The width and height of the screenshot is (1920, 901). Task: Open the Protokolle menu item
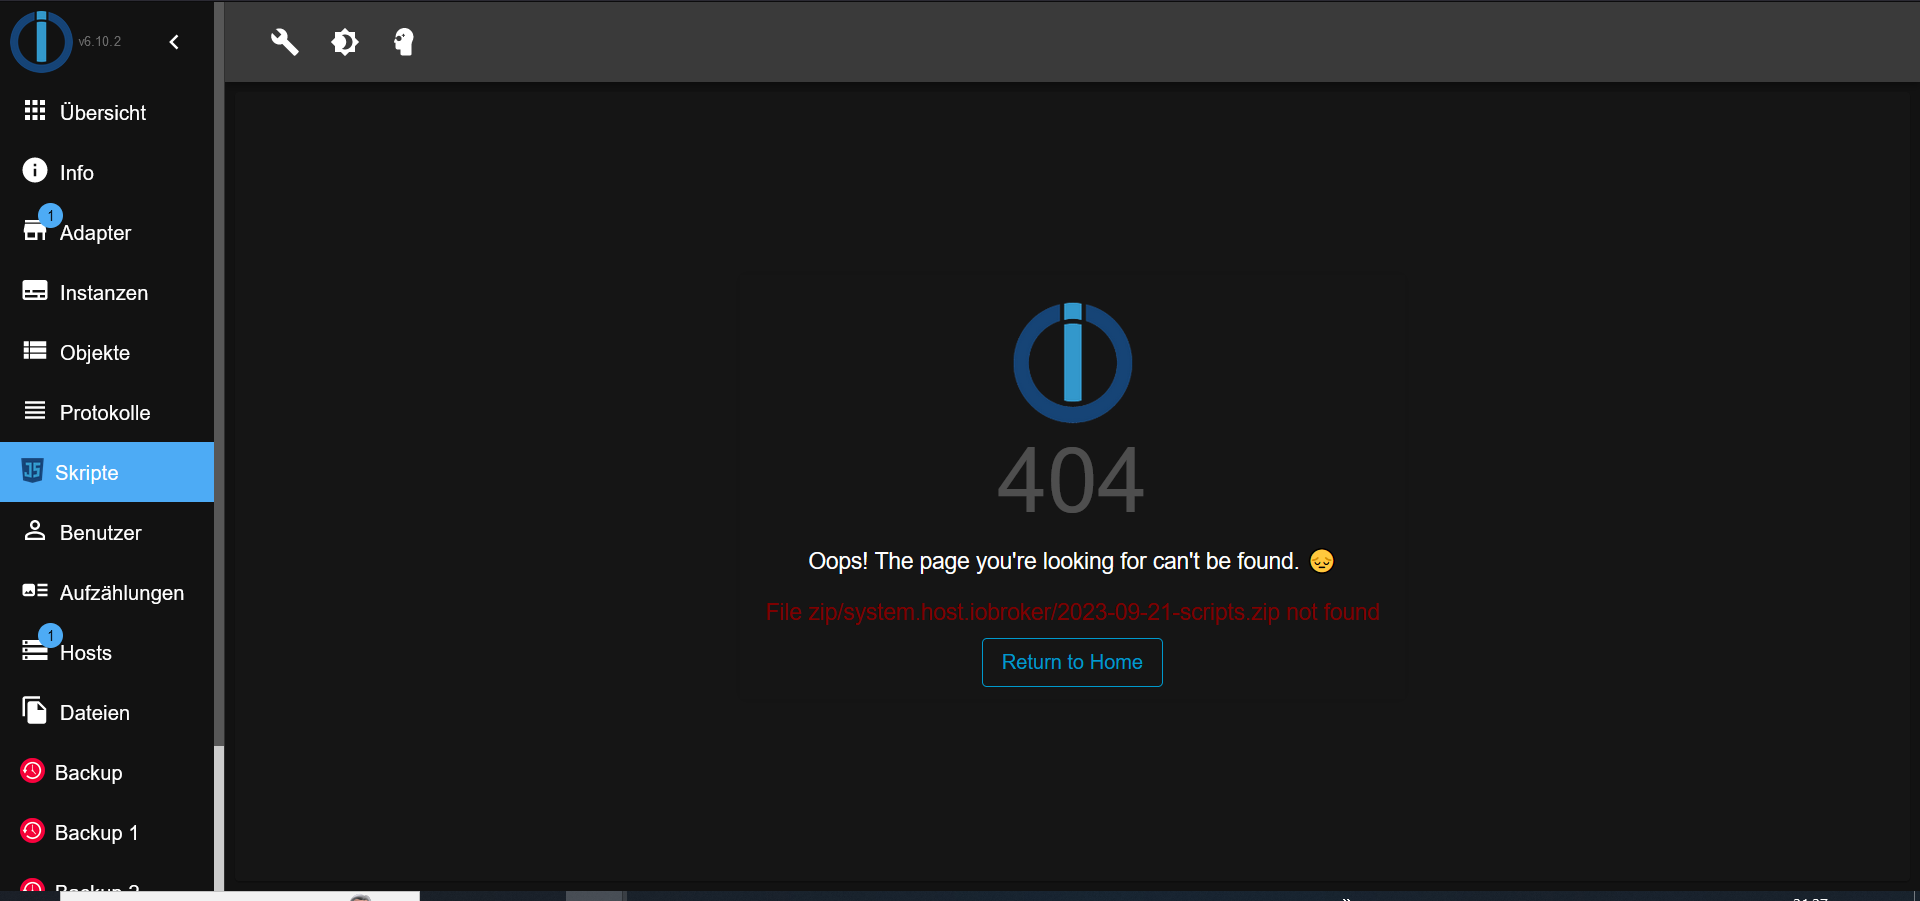pyautogui.click(x=107, y=412)
